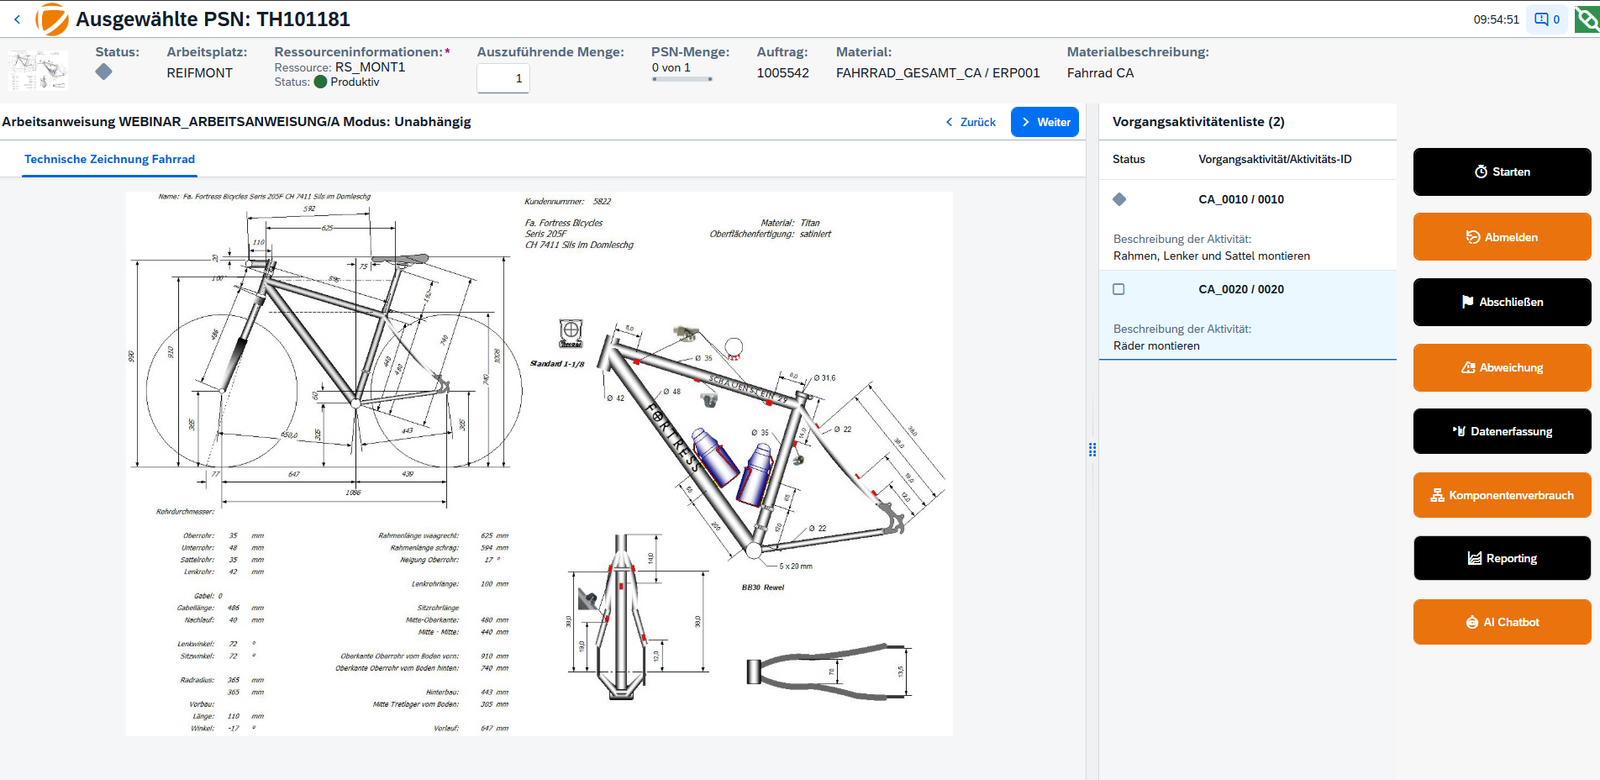The height and width of the screenshot is (780, 1600).
Task: Open the Abweichung dialog
Action: 1502,368
